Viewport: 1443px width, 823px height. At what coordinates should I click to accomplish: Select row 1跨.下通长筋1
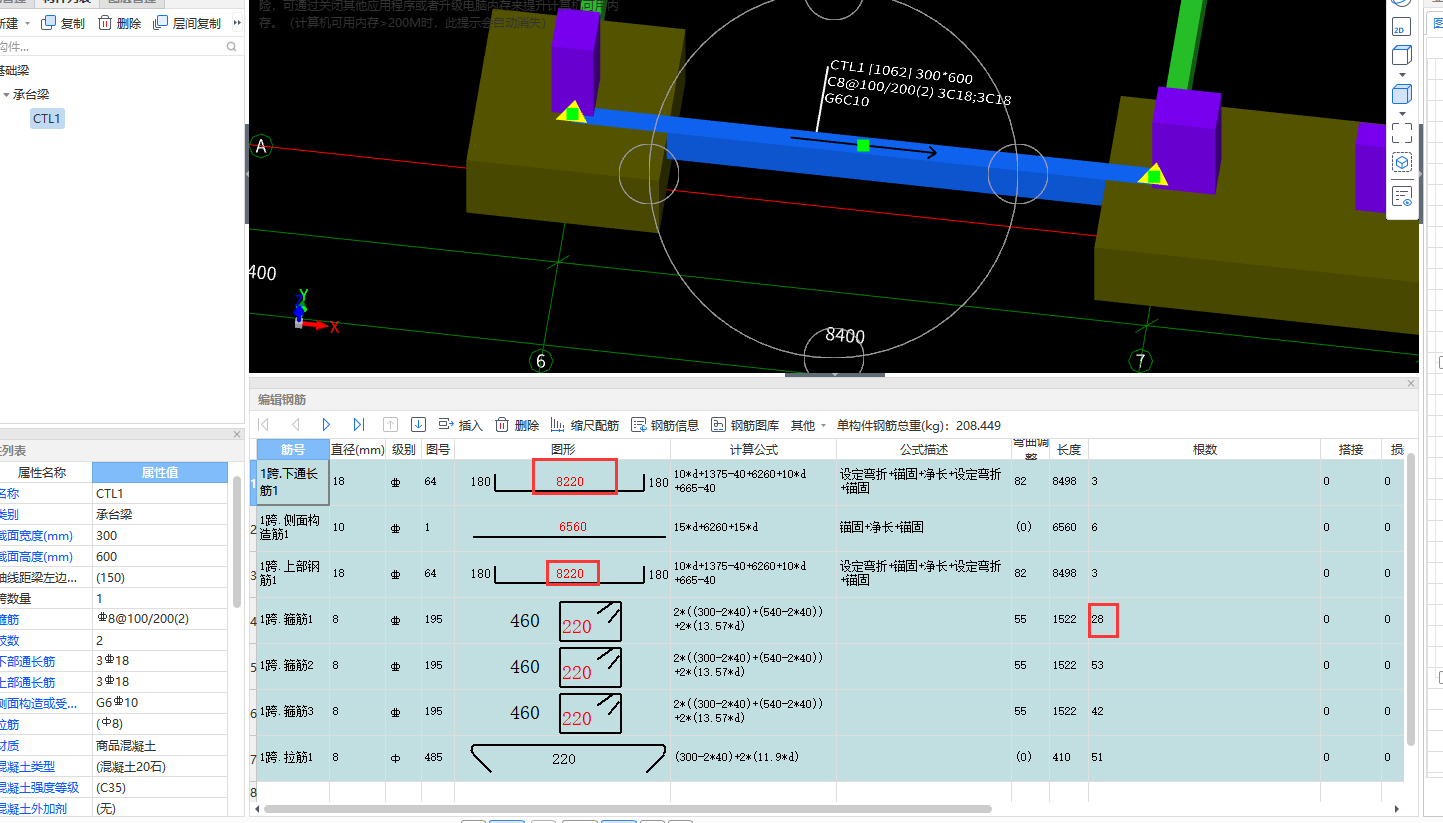coord(293,482)
